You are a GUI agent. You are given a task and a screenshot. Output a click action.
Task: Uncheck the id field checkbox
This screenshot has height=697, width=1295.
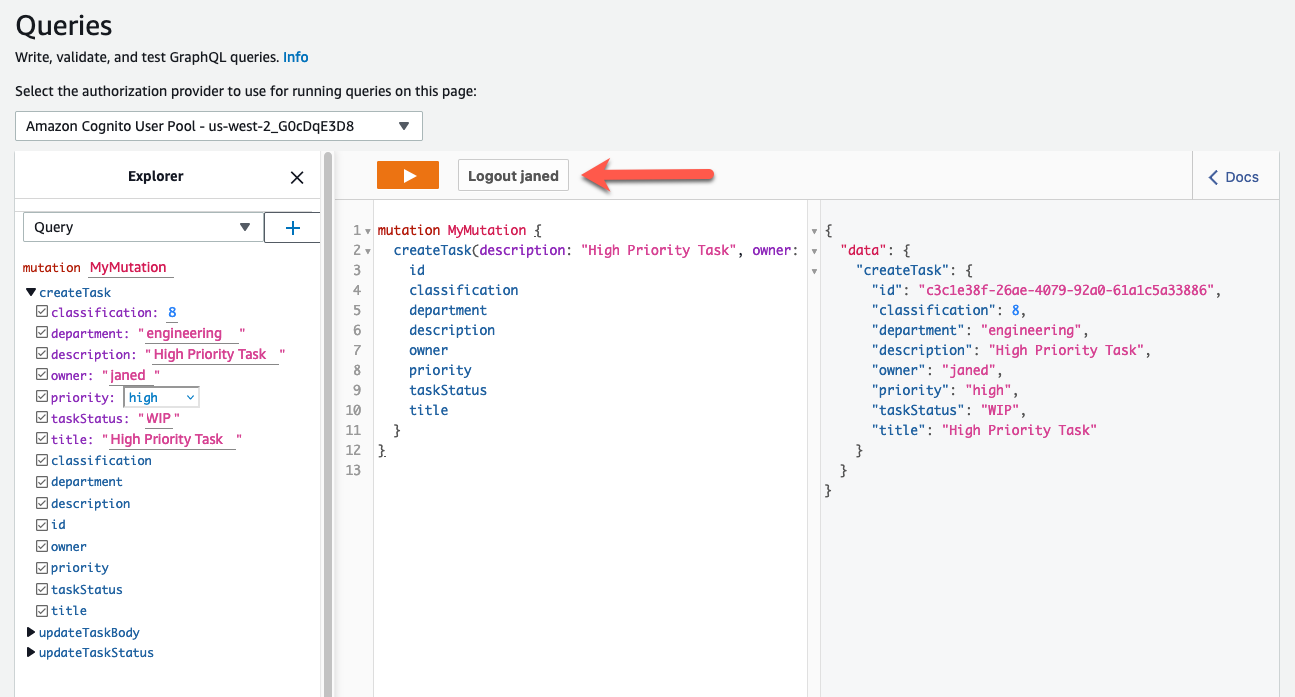click(42, 525)
